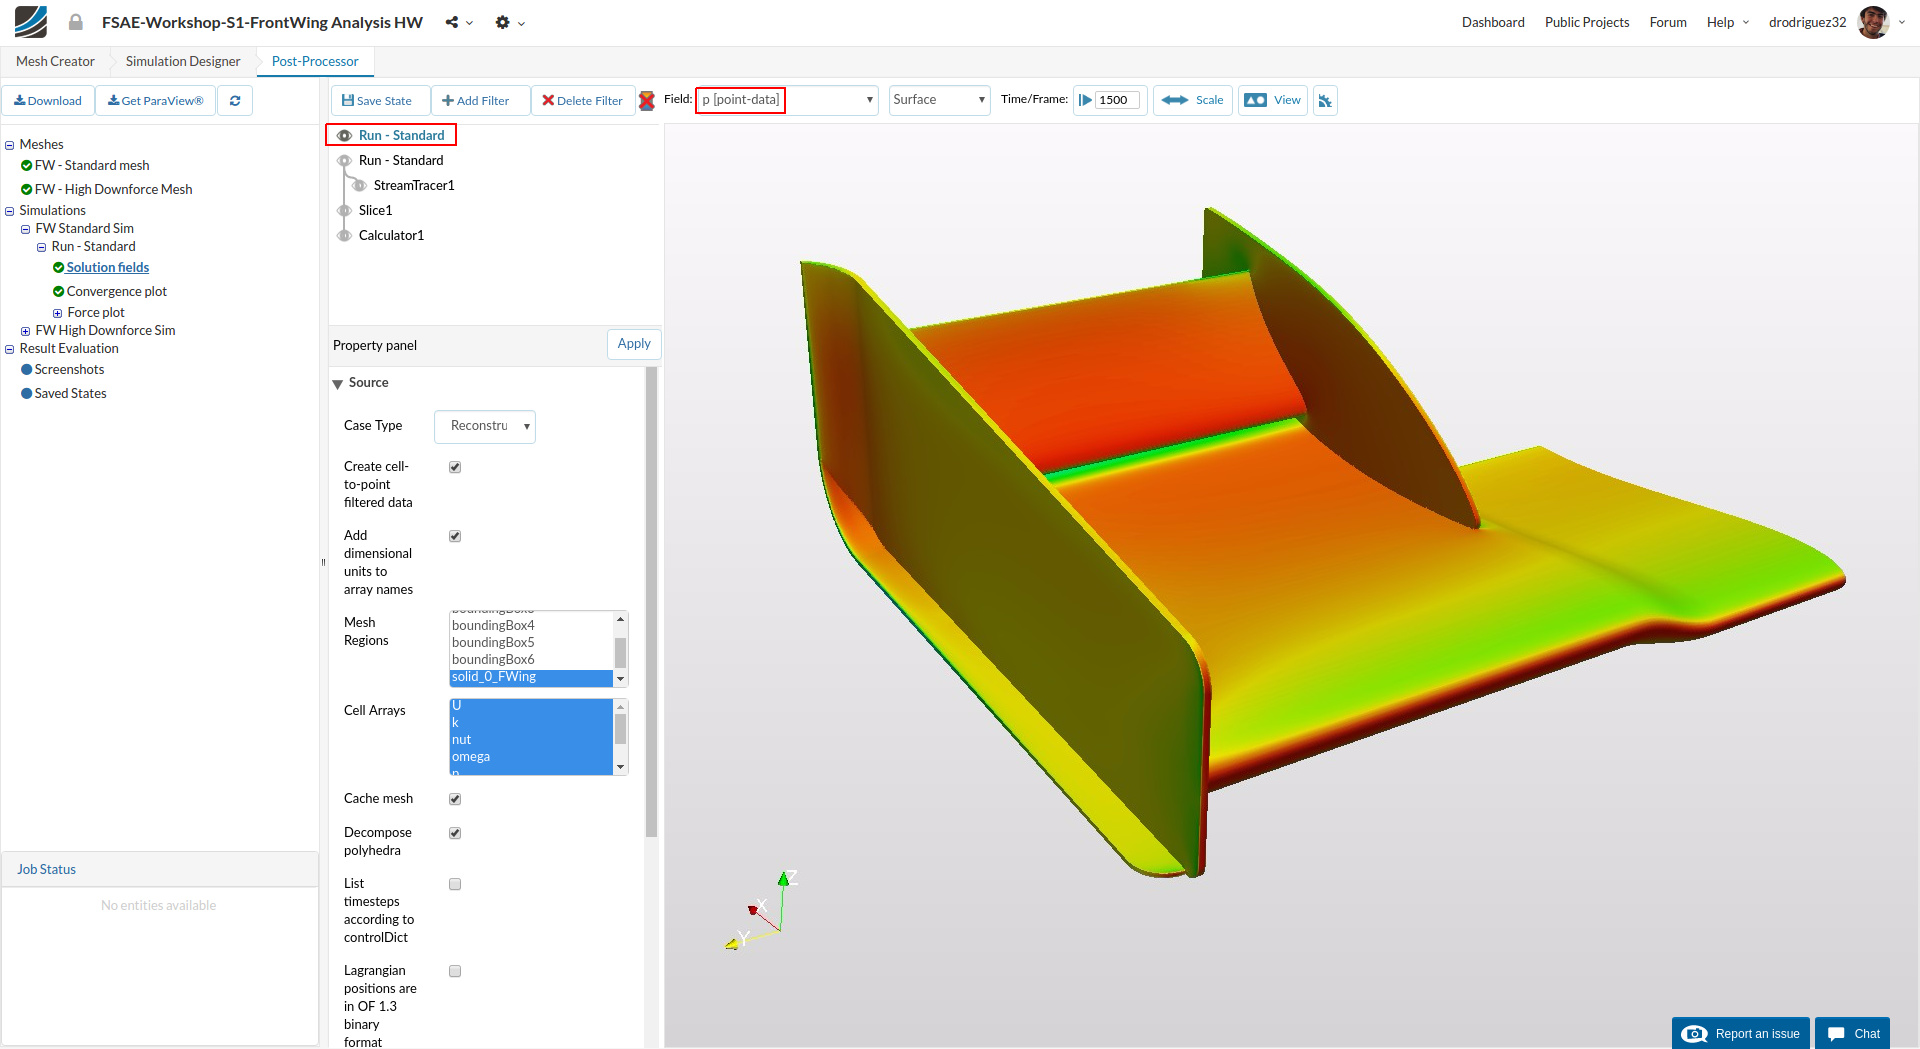
Task: Open Public Projects page
Action: [x=1587, y=22]
